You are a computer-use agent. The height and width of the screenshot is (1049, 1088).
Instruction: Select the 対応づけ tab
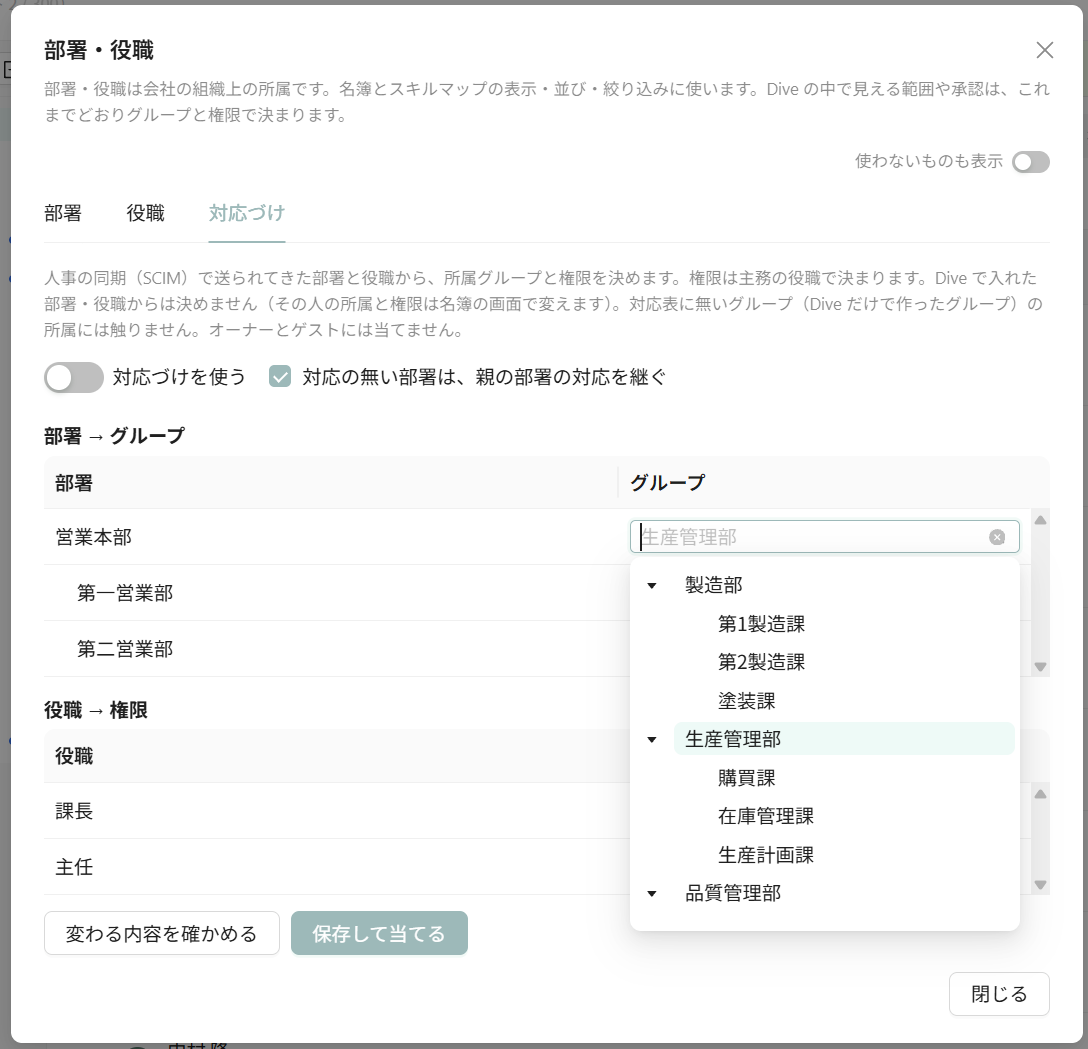point(247,213)
